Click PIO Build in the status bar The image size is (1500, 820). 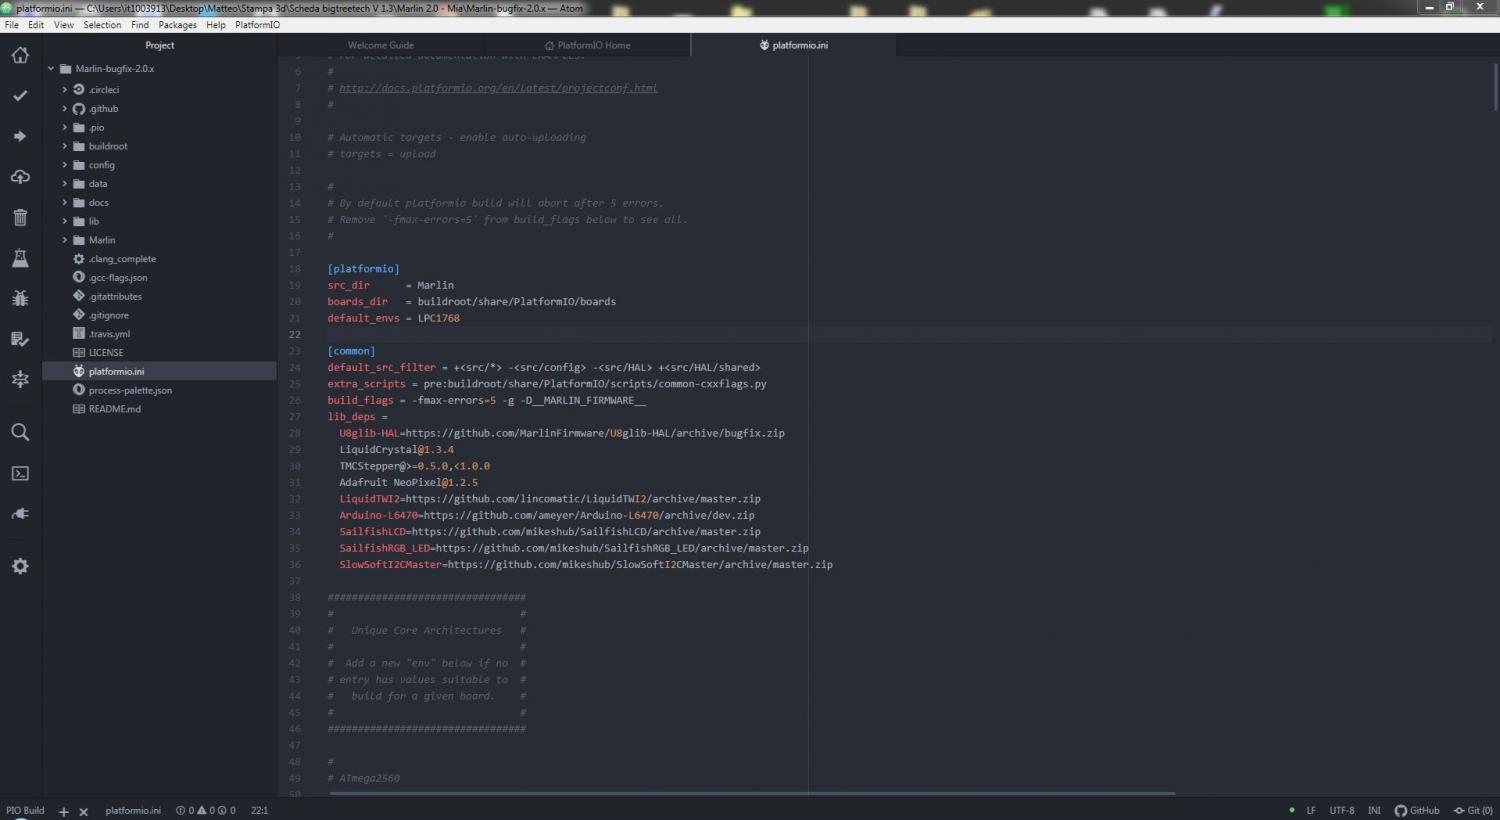25,810
